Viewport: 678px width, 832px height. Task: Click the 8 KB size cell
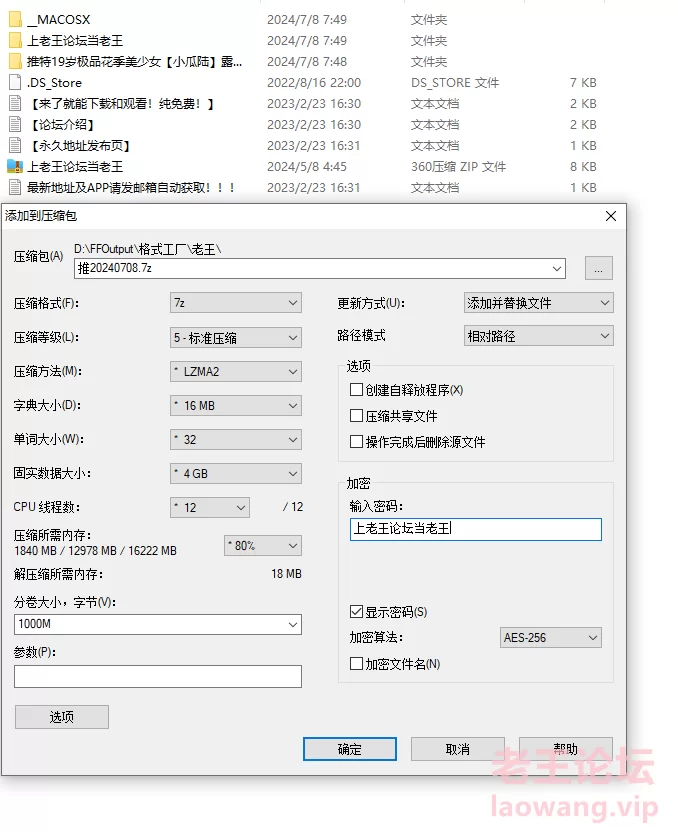[x=583, y=167]
